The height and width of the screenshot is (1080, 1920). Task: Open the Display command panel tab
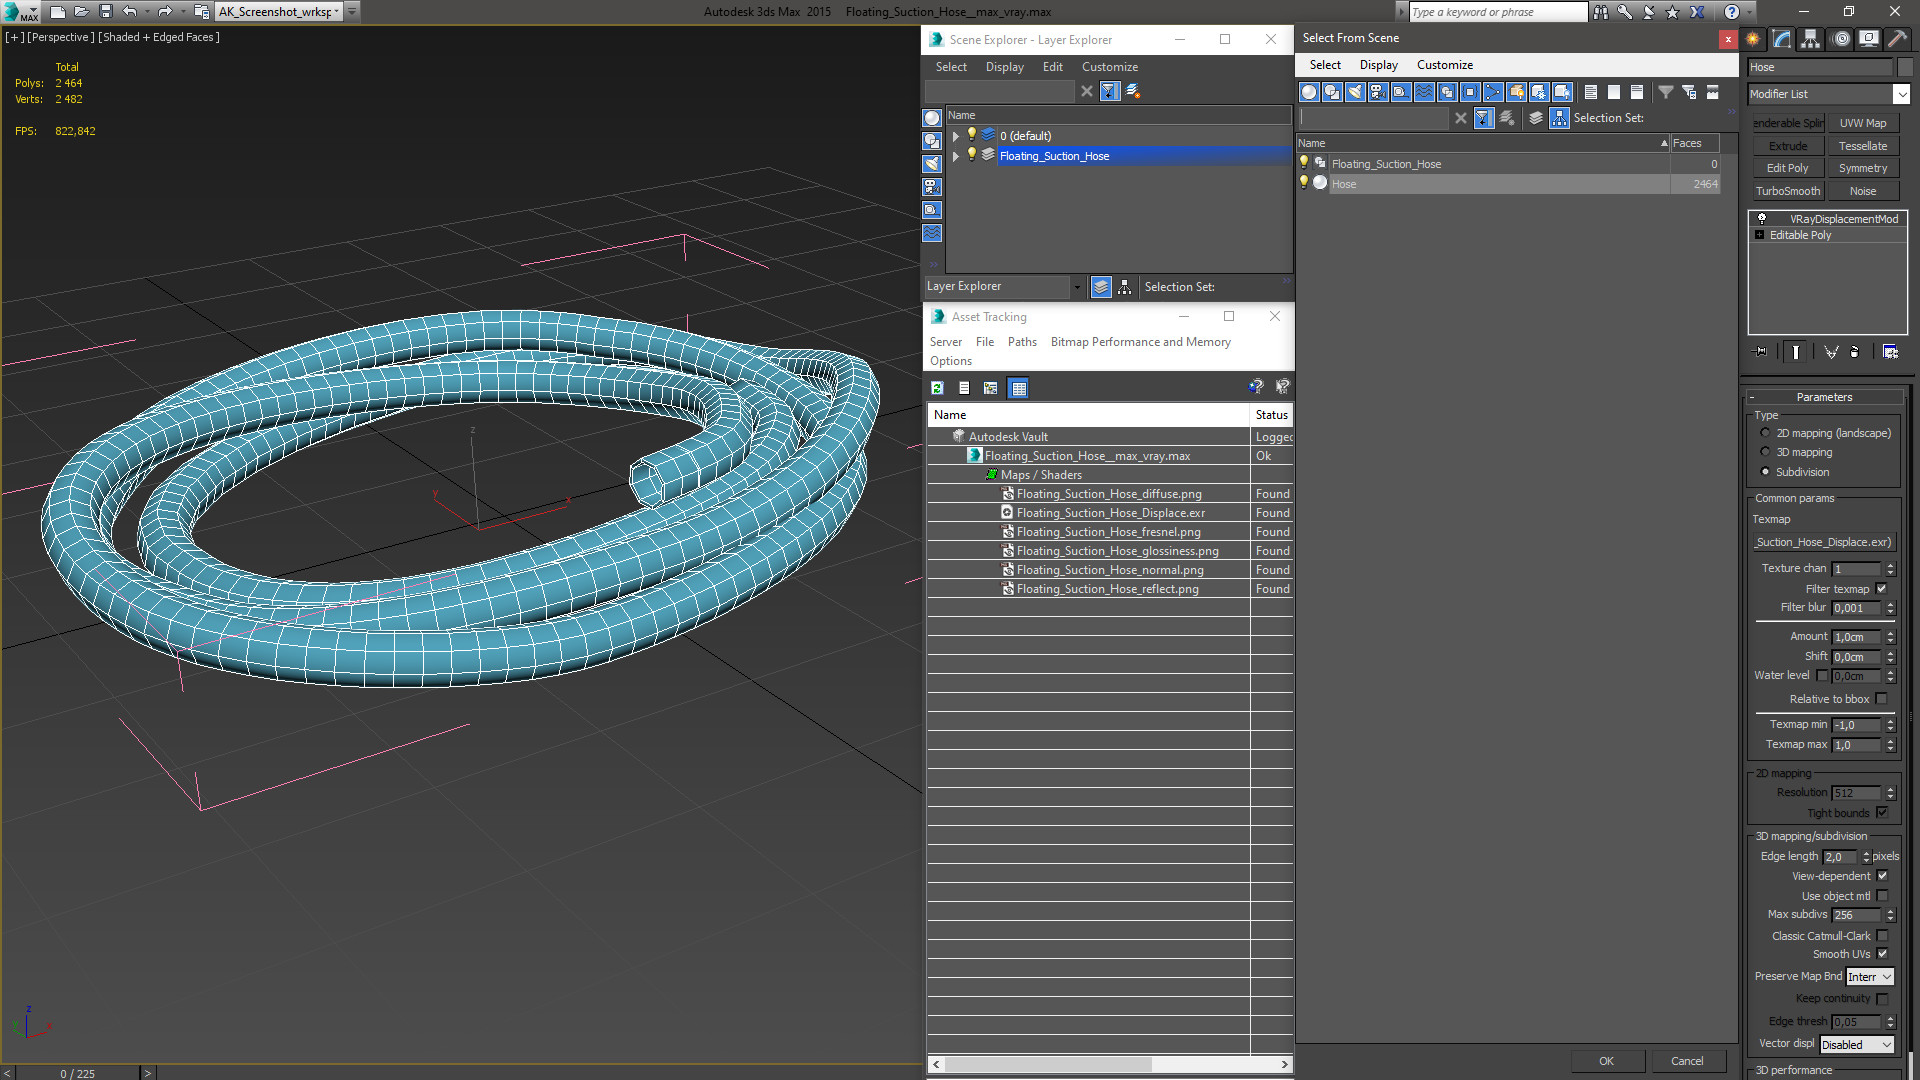click(1868, 39)
